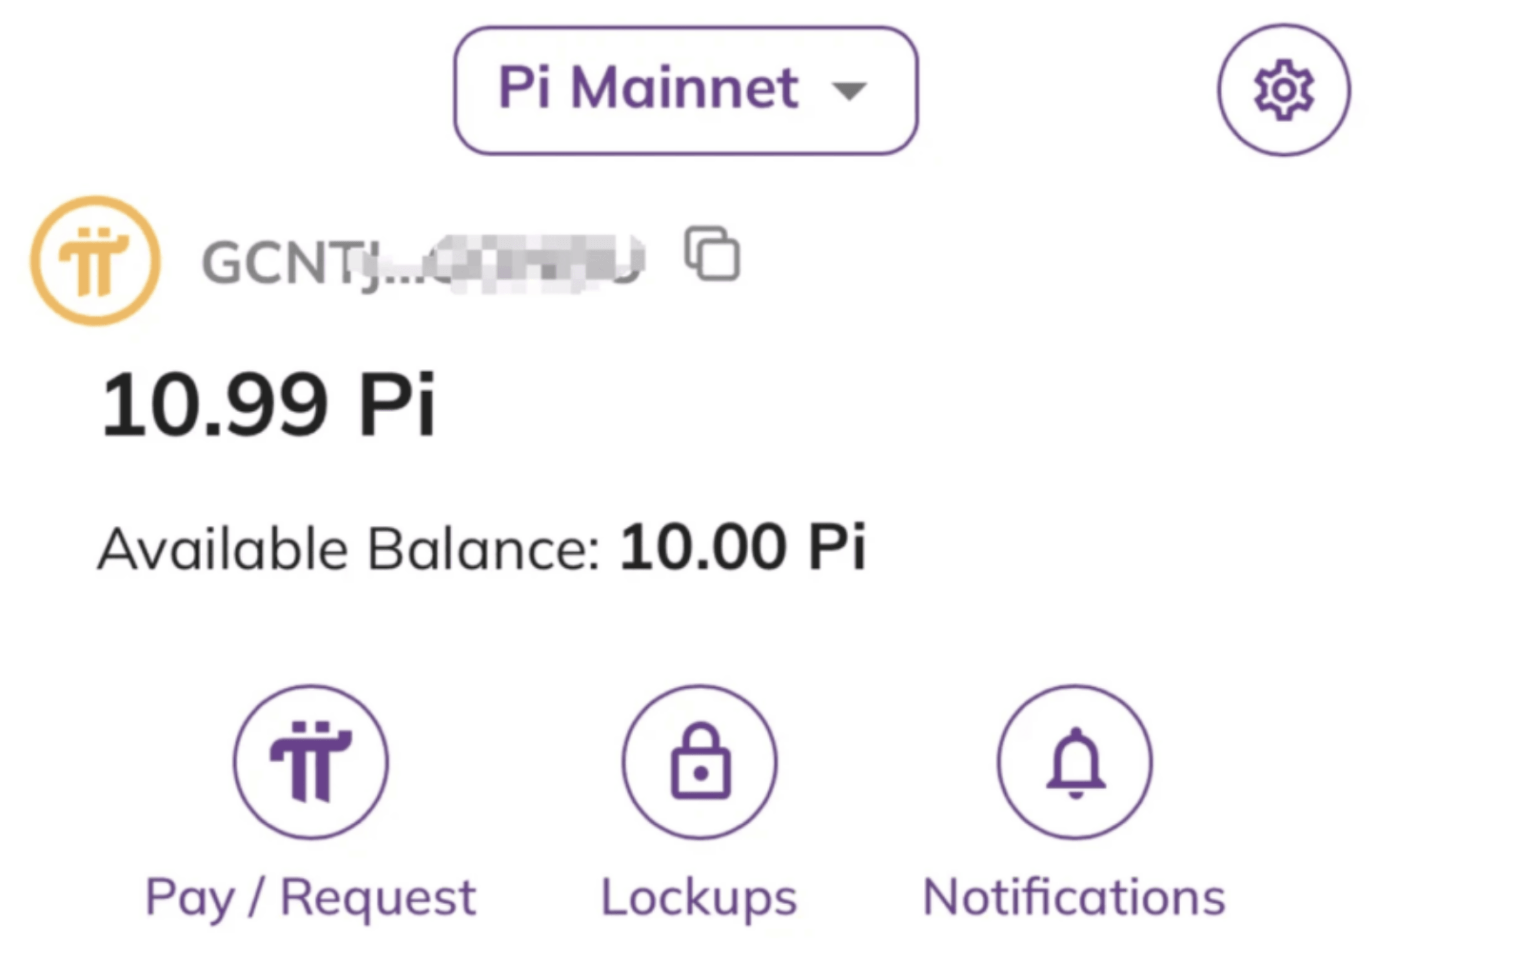The width and height of the screenshot is (1536, 961).
Task: Click the Available Balance line
Action: 480,547
